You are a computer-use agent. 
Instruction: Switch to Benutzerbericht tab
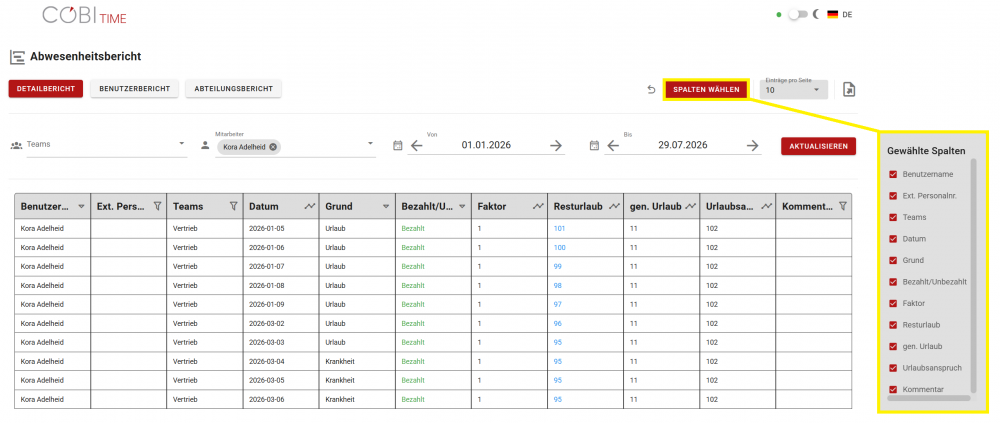pos(135,89)
